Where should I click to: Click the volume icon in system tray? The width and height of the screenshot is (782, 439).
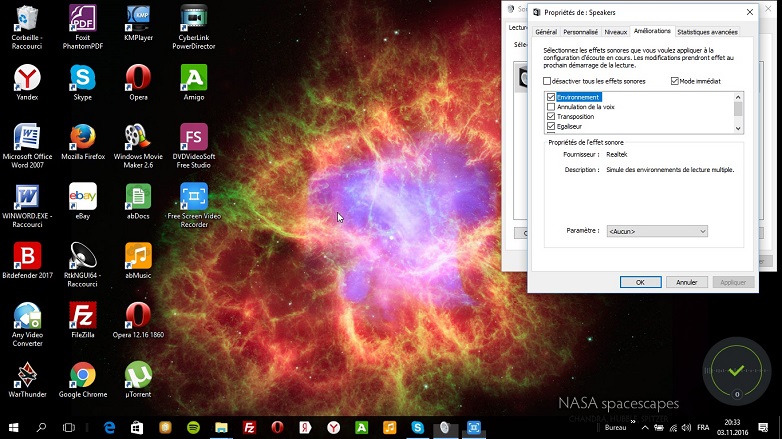pyautogui.click(x=687, y=428)
